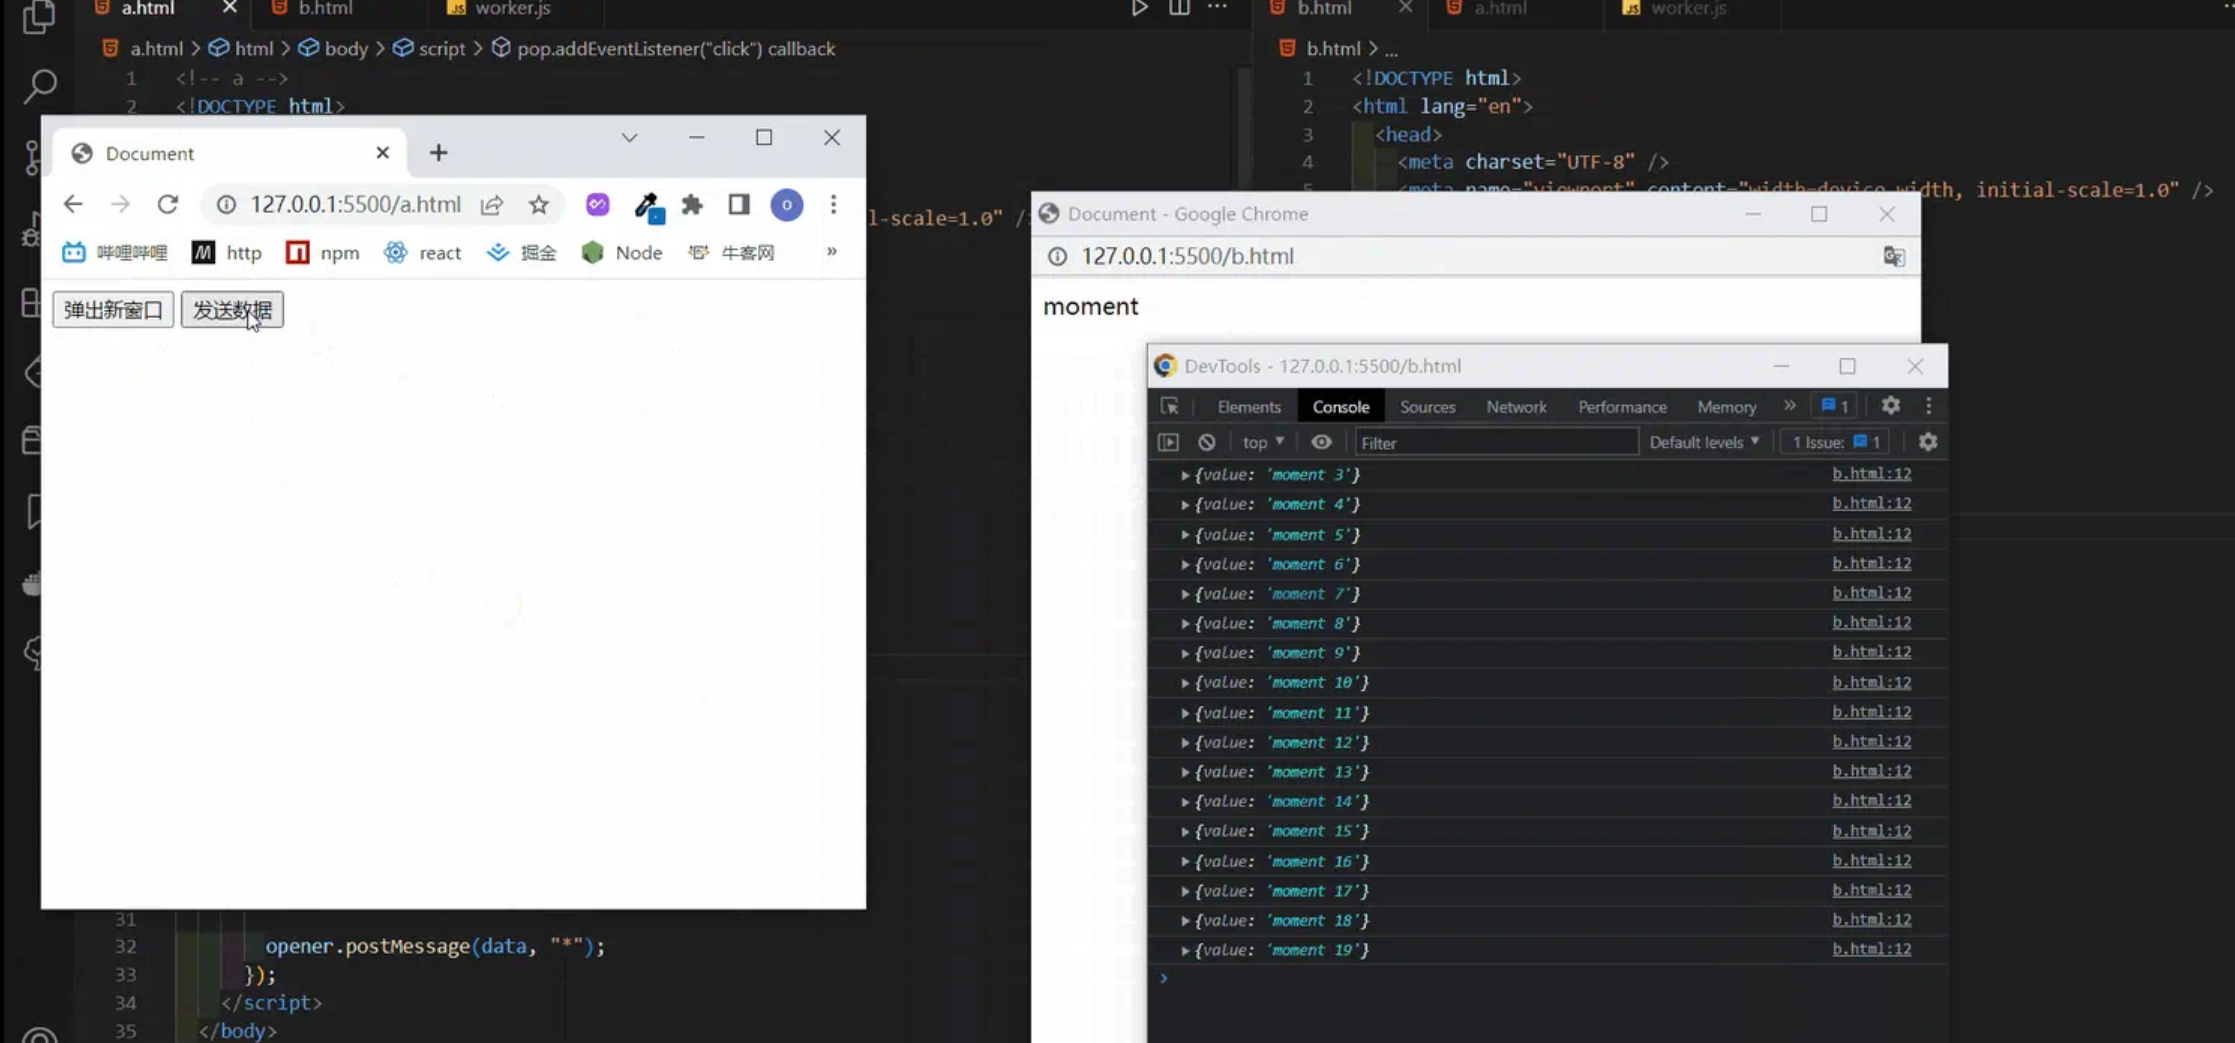Open the npm bookmark

pyautogui.click(x=323, y=253)
